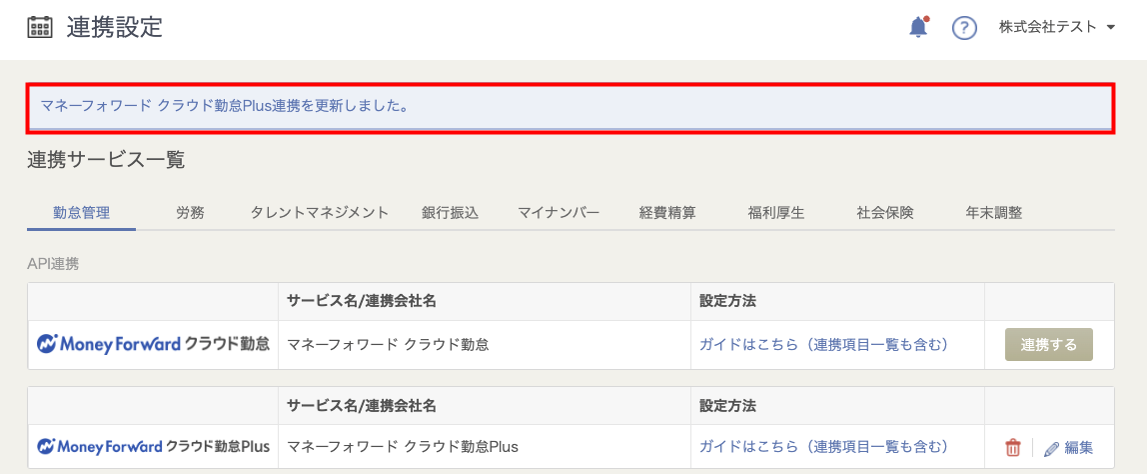This screenshot has width=1147, height=474.
Task: Open the 経費精算 tab
Action: pyautogui.click(x=668, y=212)
